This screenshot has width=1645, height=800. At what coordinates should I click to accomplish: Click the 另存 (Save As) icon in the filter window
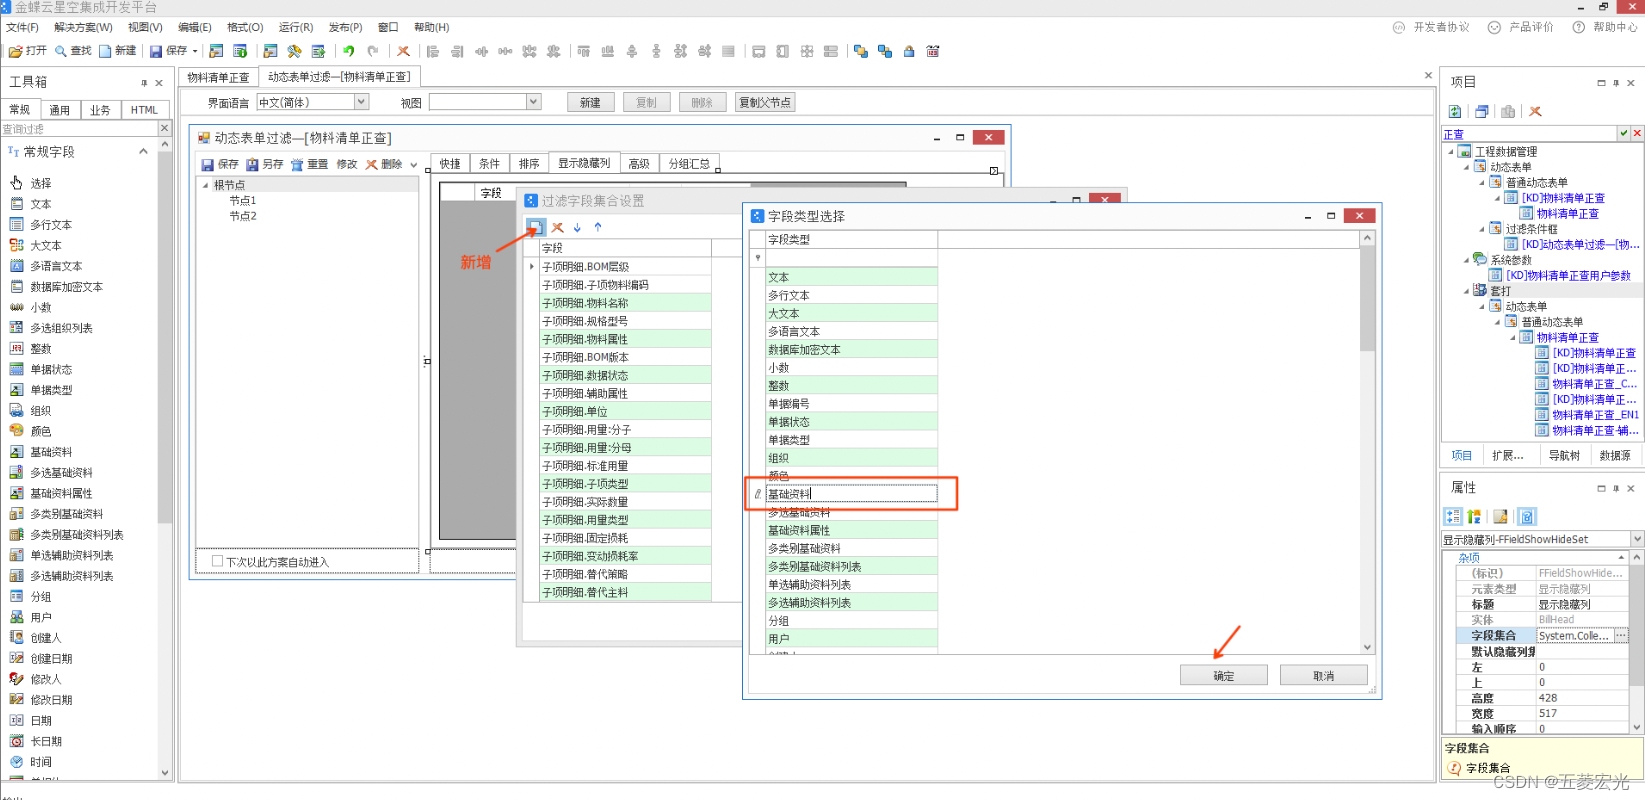click(x=265, y=164)
